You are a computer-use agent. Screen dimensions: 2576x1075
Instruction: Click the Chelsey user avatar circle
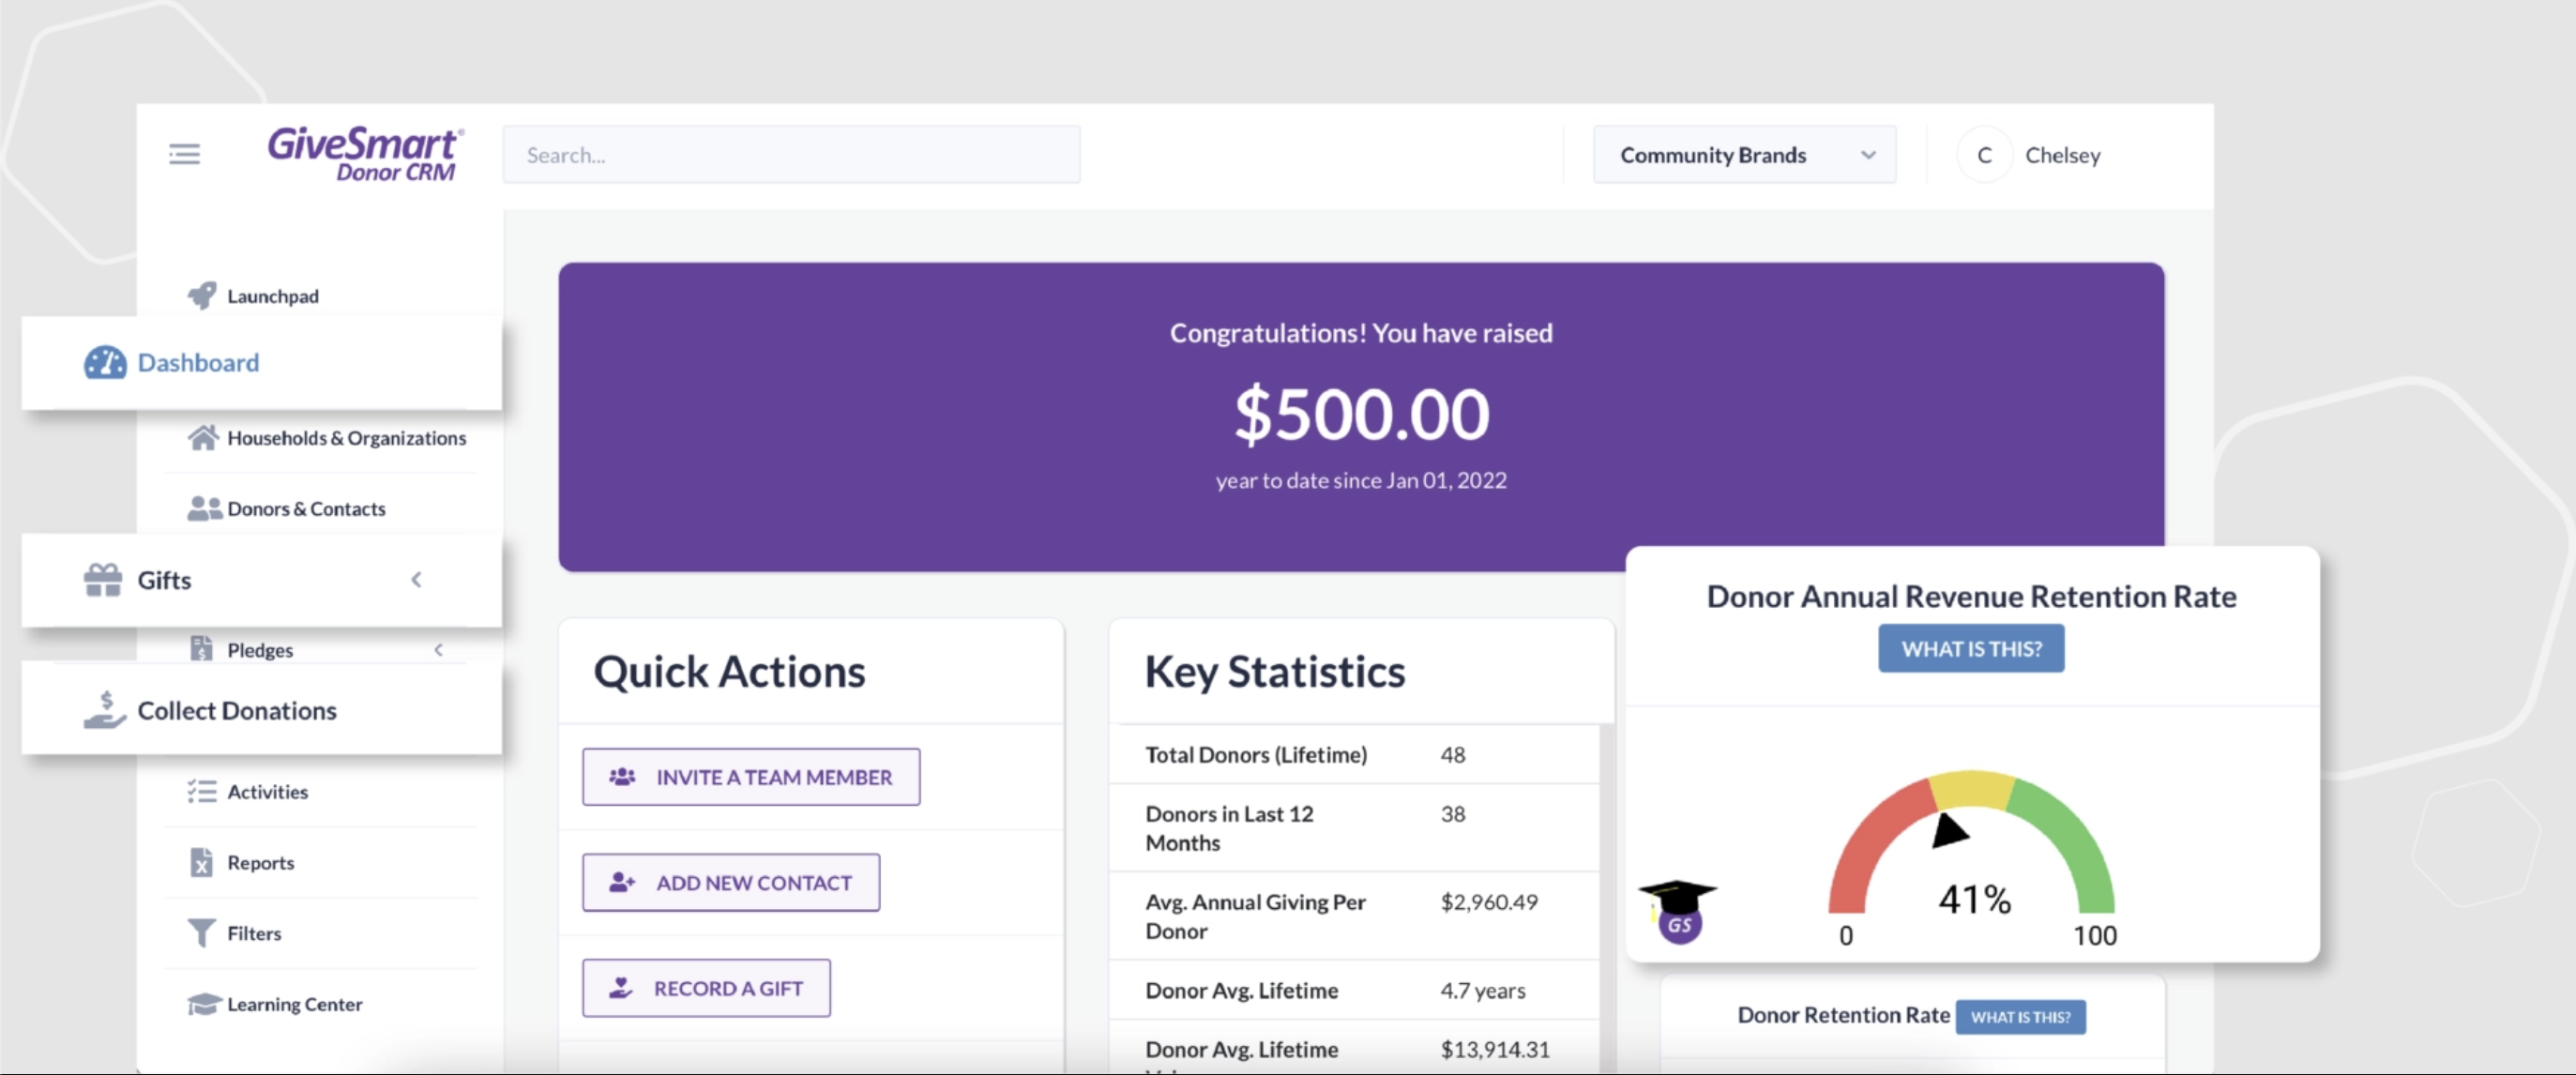point(1984,155)
